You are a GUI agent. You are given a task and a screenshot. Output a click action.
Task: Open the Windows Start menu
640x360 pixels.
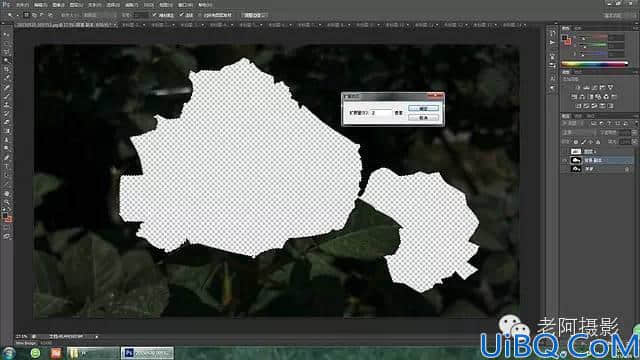(9, 353)
